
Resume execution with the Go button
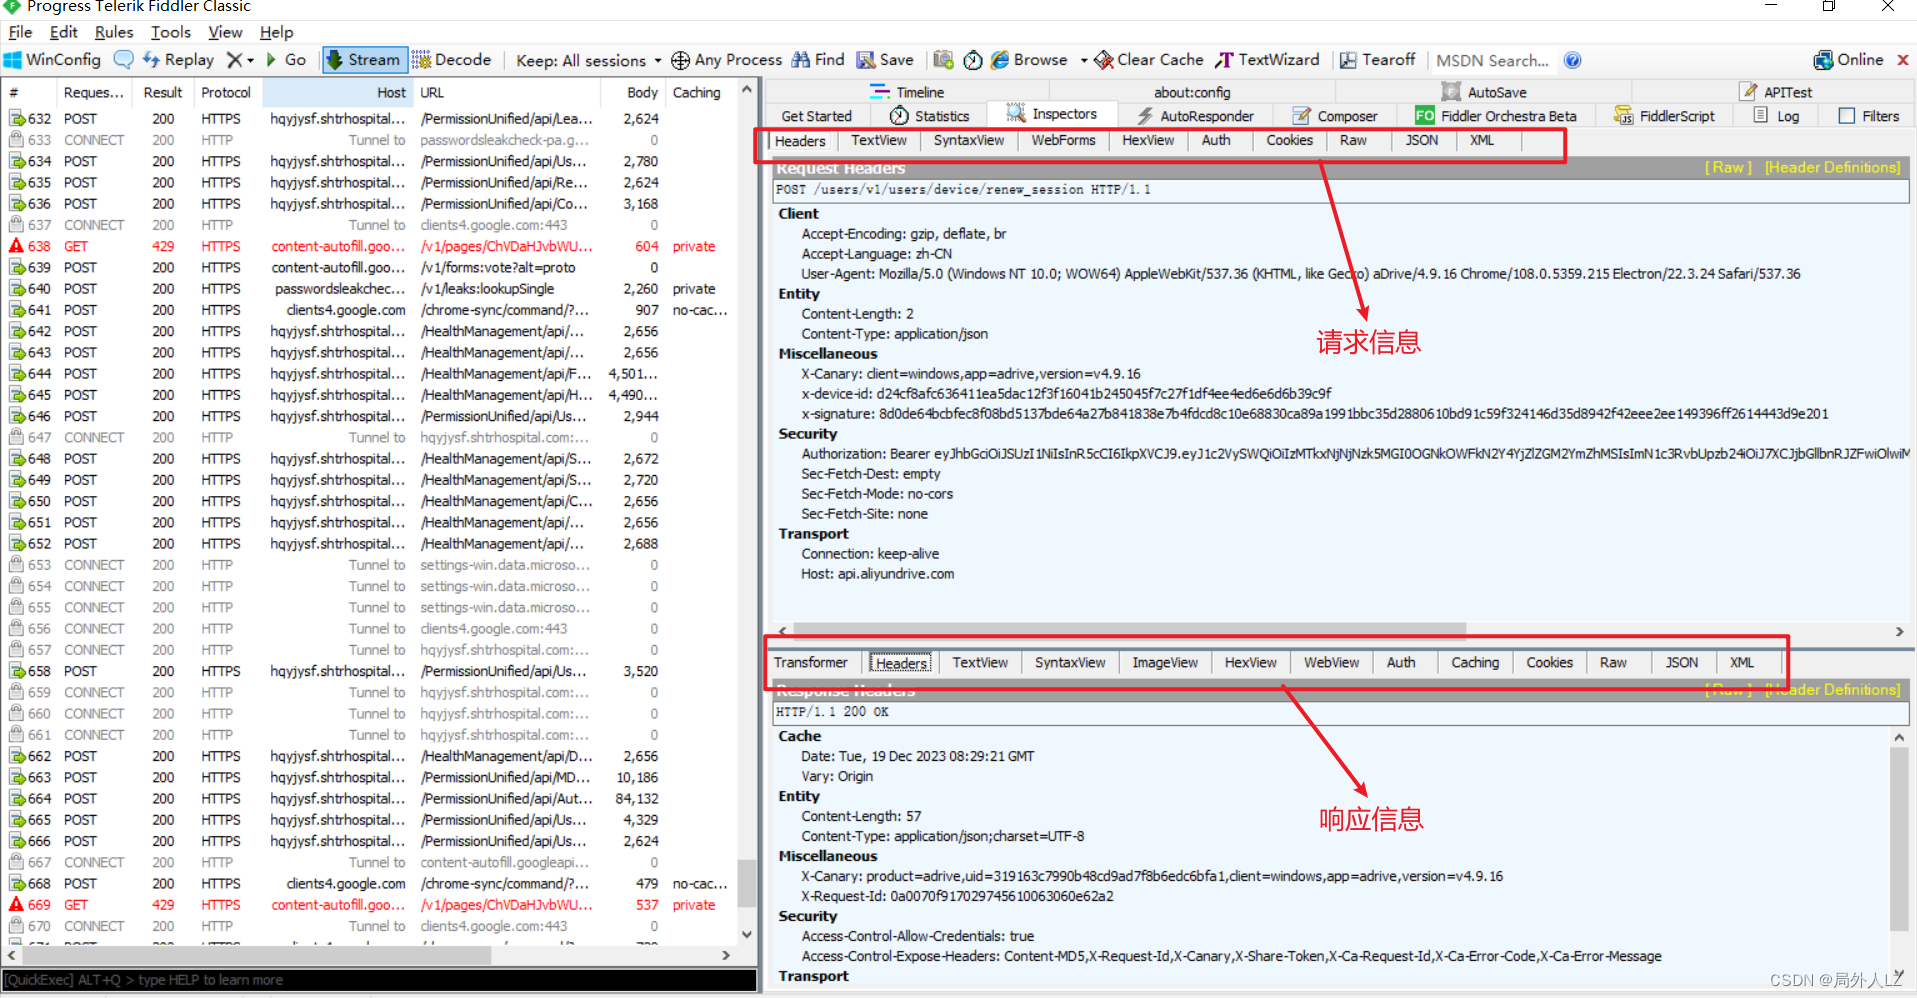tap(285, 60)
